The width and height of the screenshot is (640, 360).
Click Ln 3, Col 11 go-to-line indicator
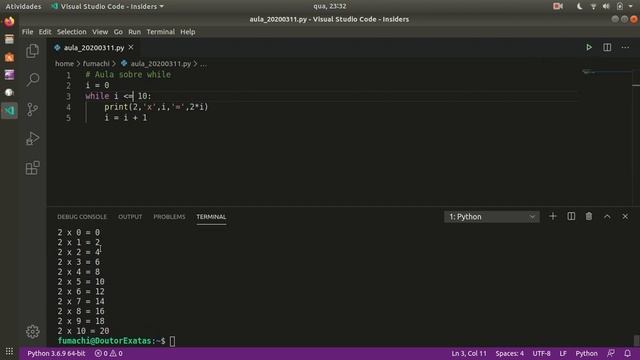coord(469,353)
